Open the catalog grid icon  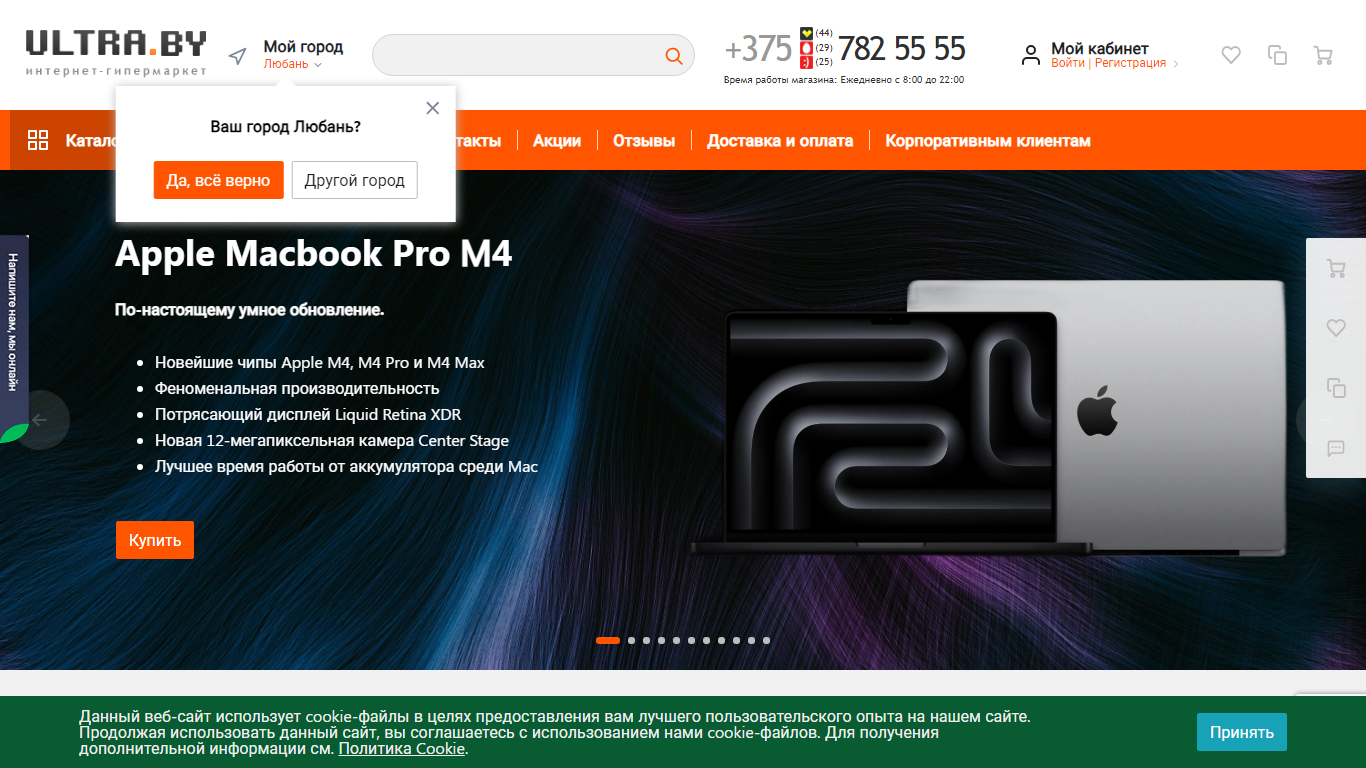(38, 140)
